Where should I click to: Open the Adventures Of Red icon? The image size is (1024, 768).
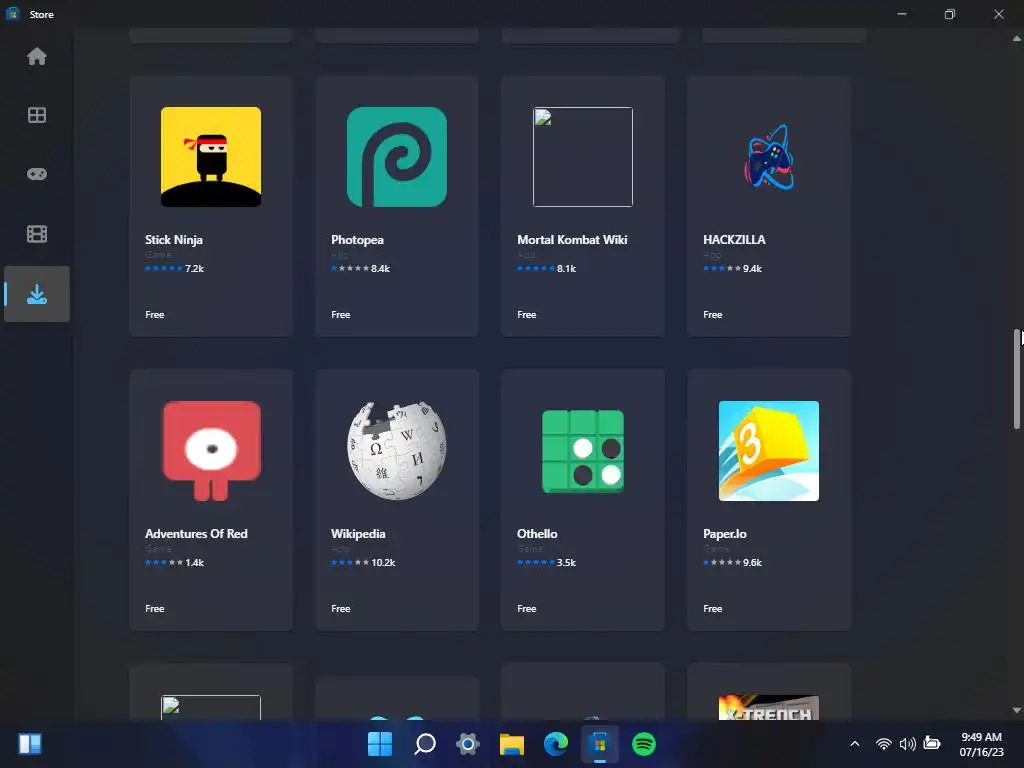(211, 451)
